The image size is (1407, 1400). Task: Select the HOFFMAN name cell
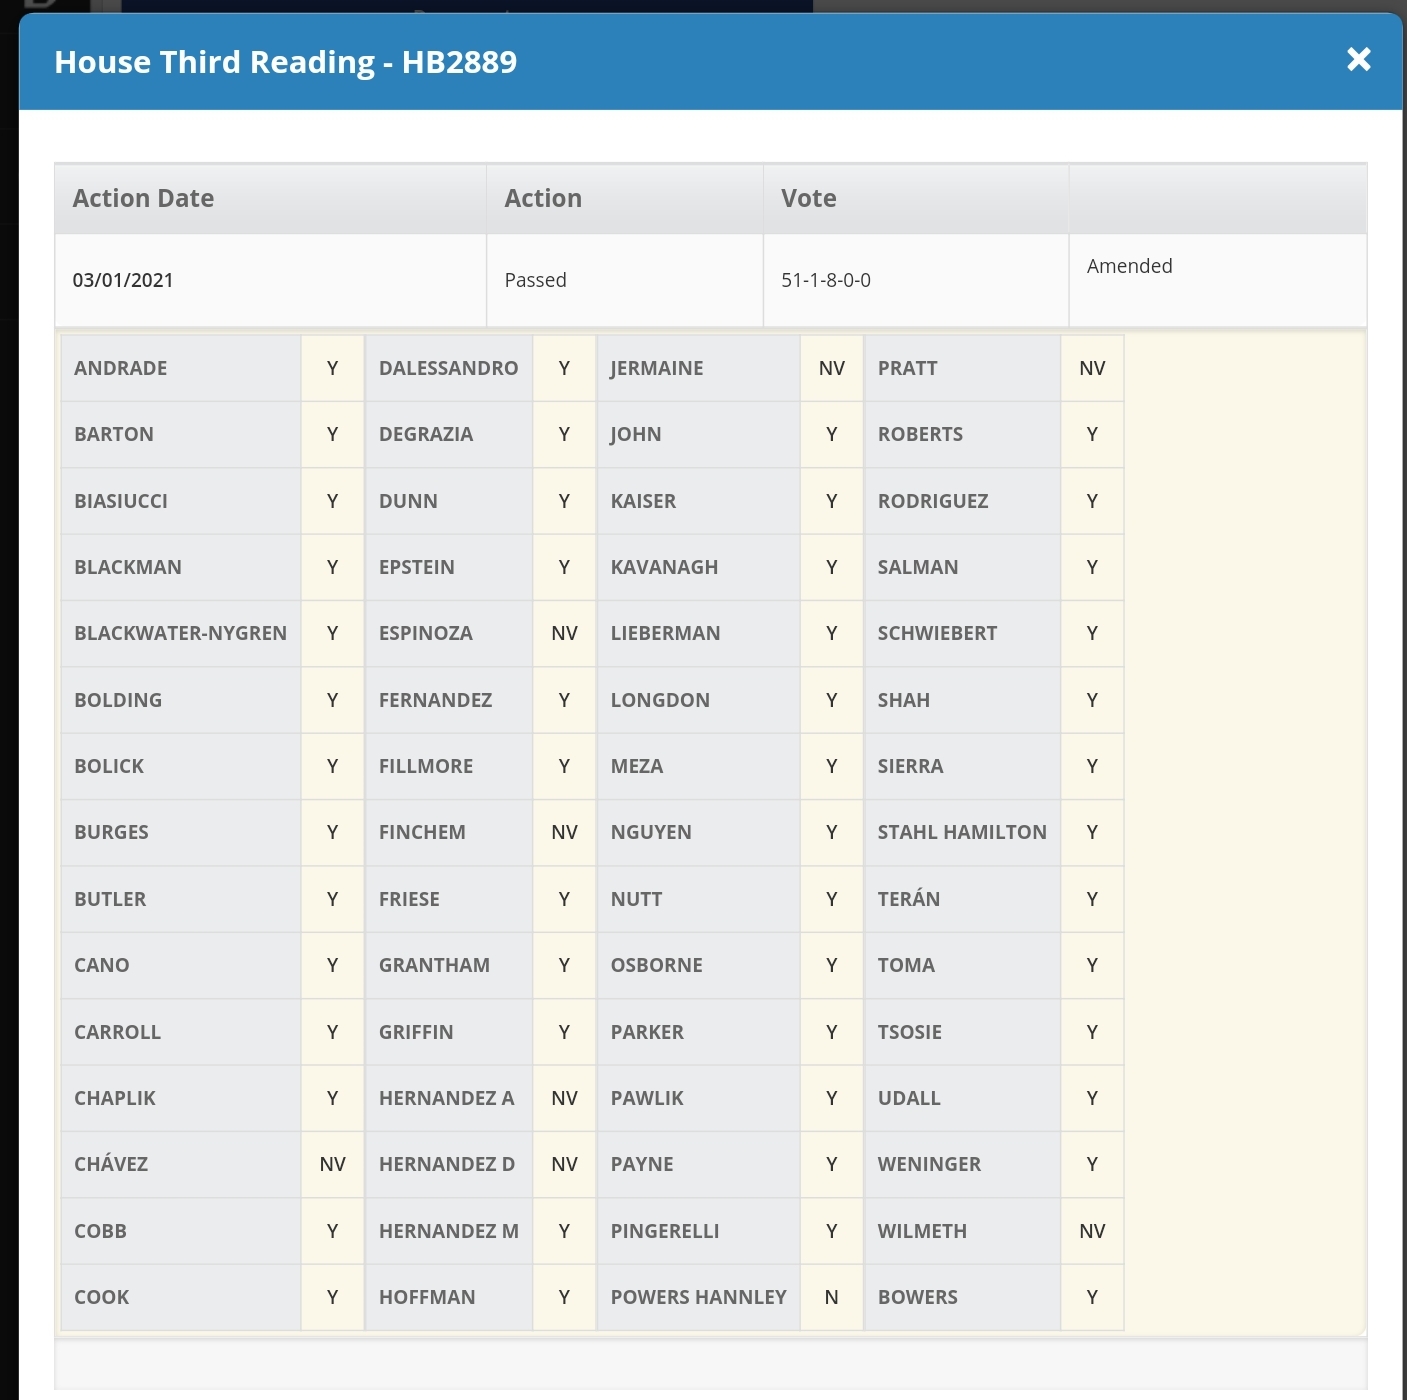point(449,1297)
